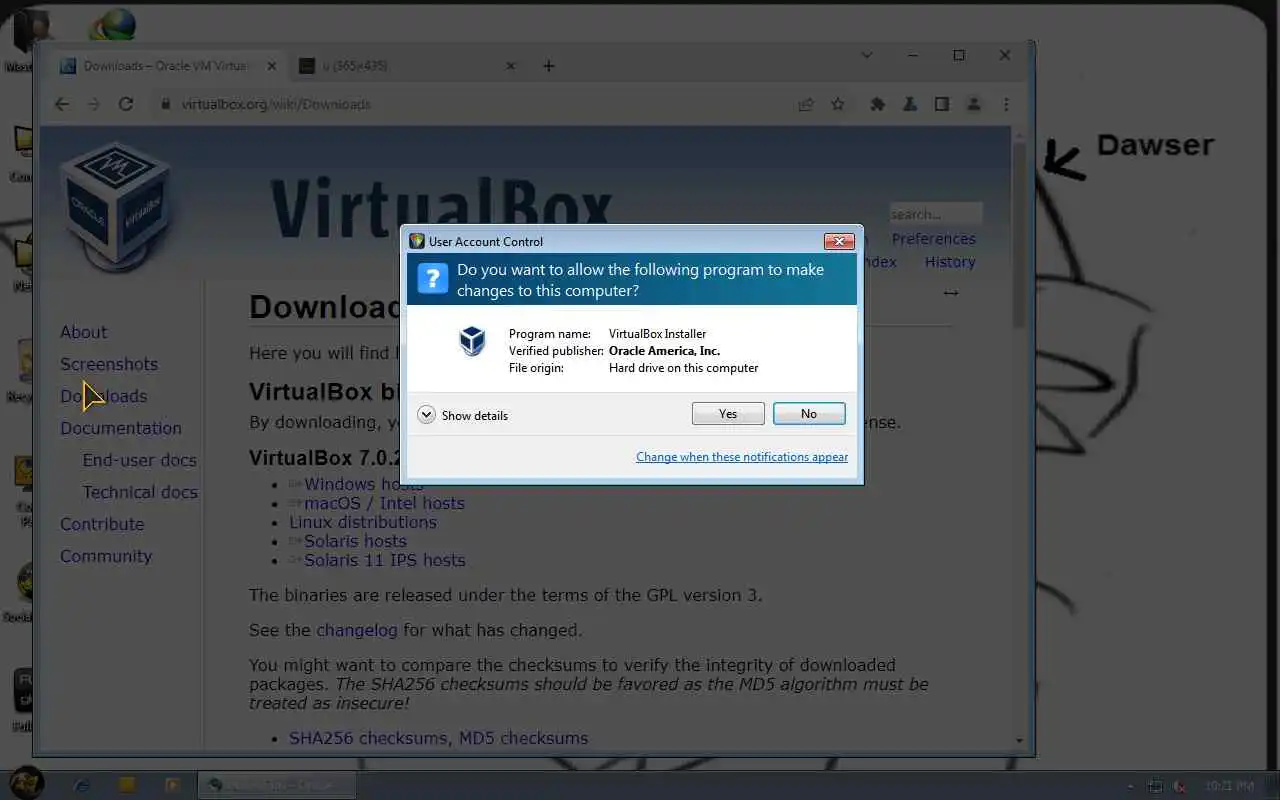
Task: Open the Downloads link in sidebar
Action: click(103, 396)
